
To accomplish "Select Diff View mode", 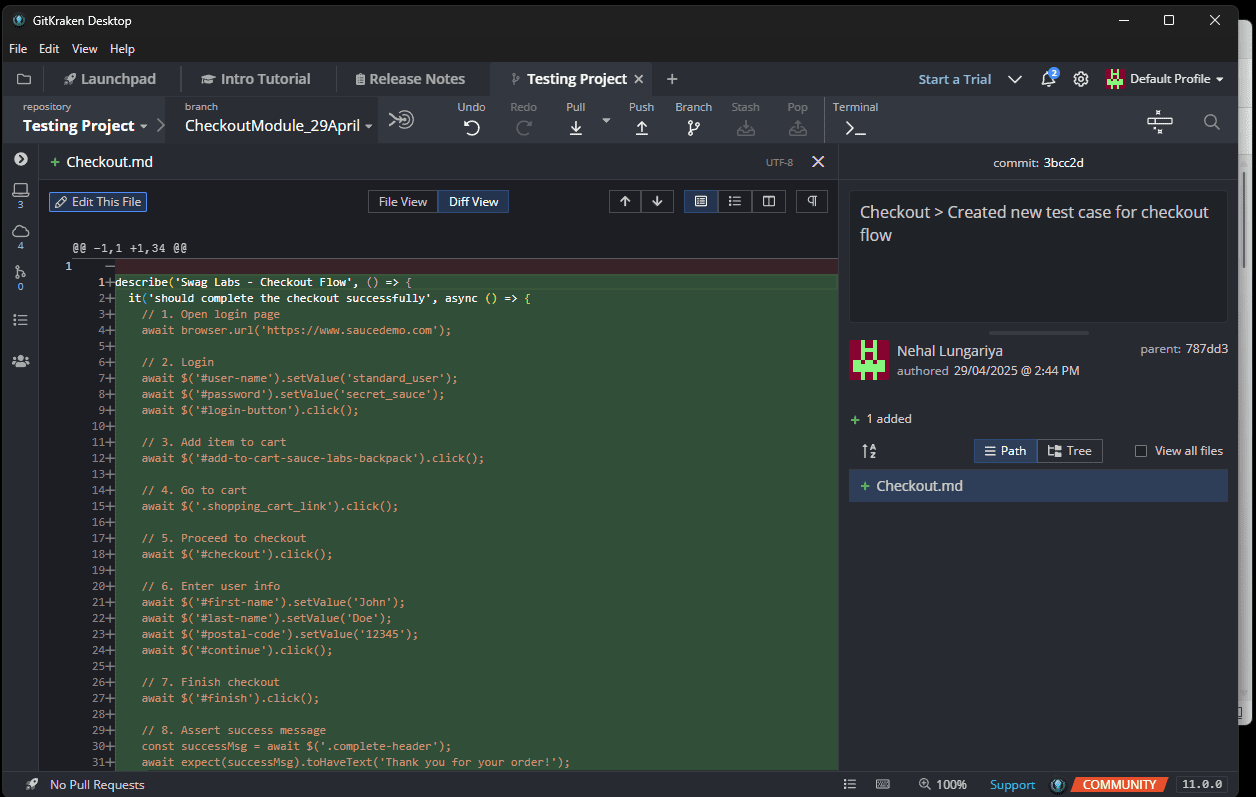I will (x=473, y=201).
